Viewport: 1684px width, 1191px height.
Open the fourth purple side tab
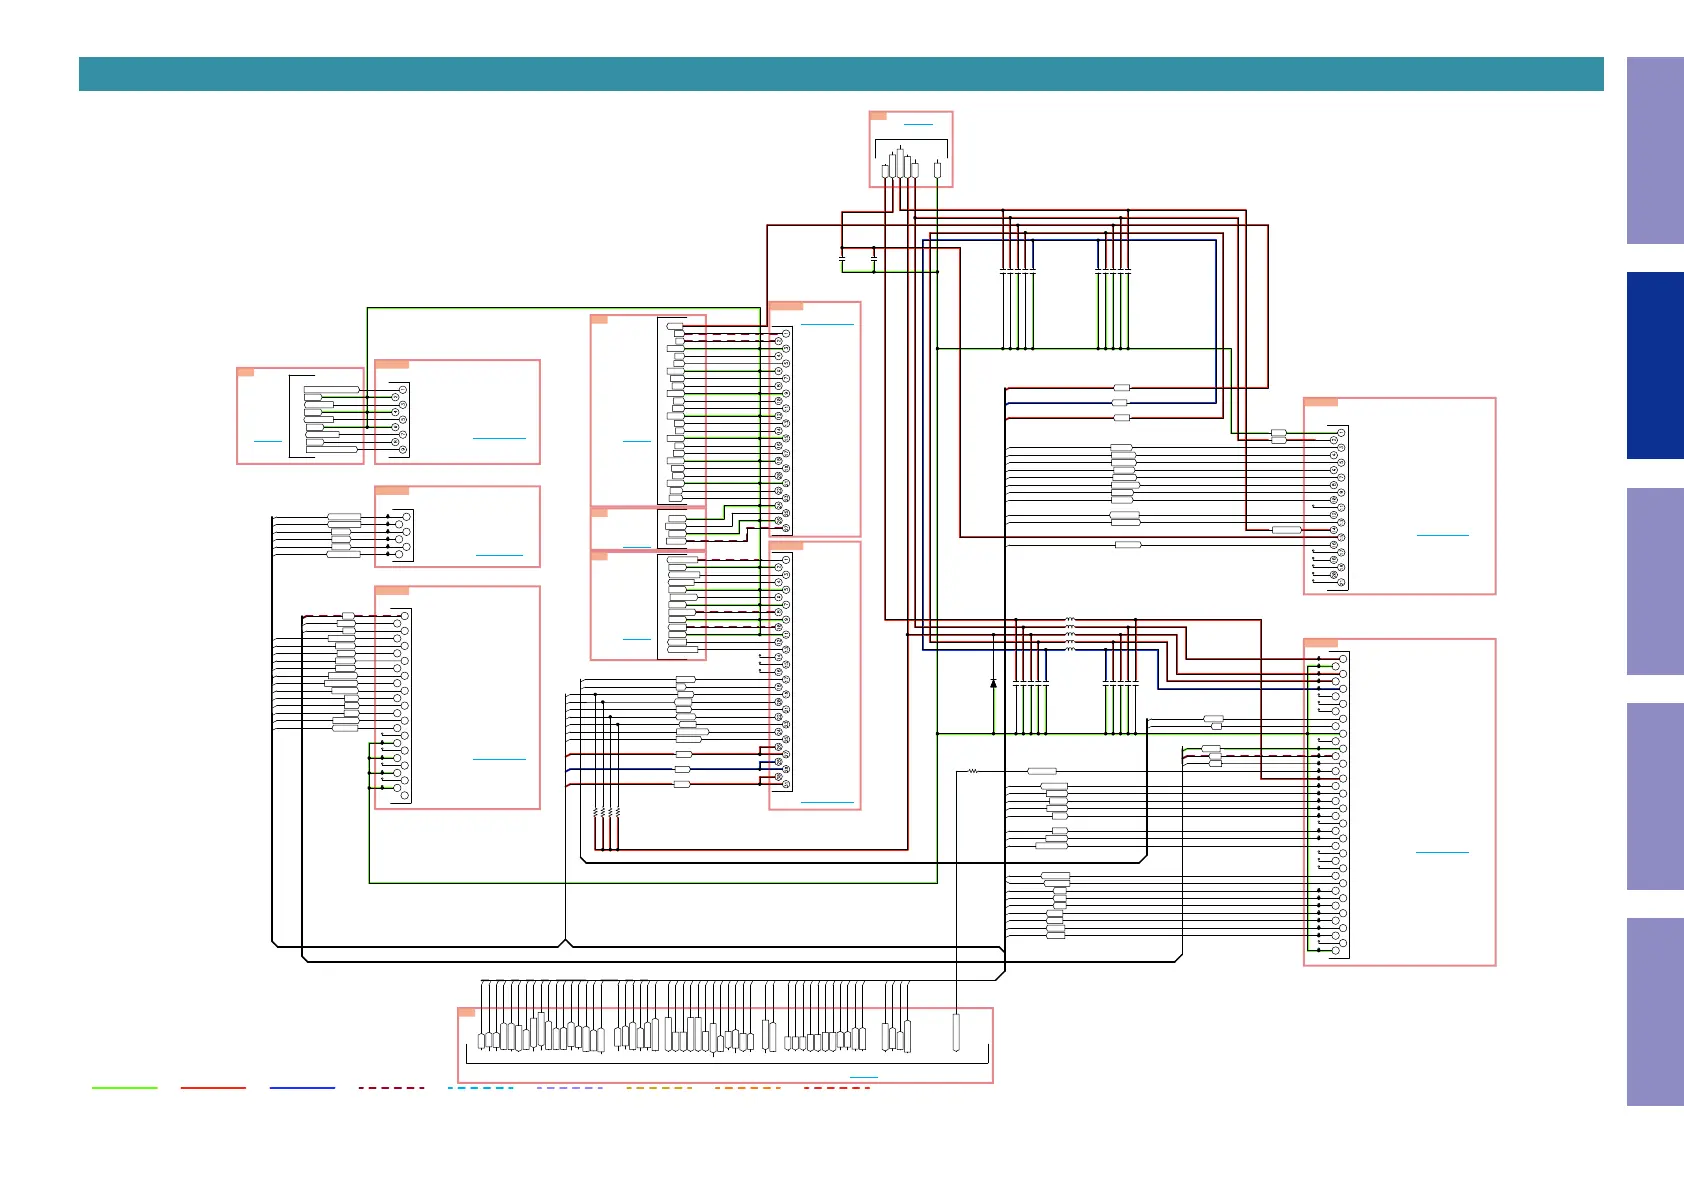click(1655, 797)
